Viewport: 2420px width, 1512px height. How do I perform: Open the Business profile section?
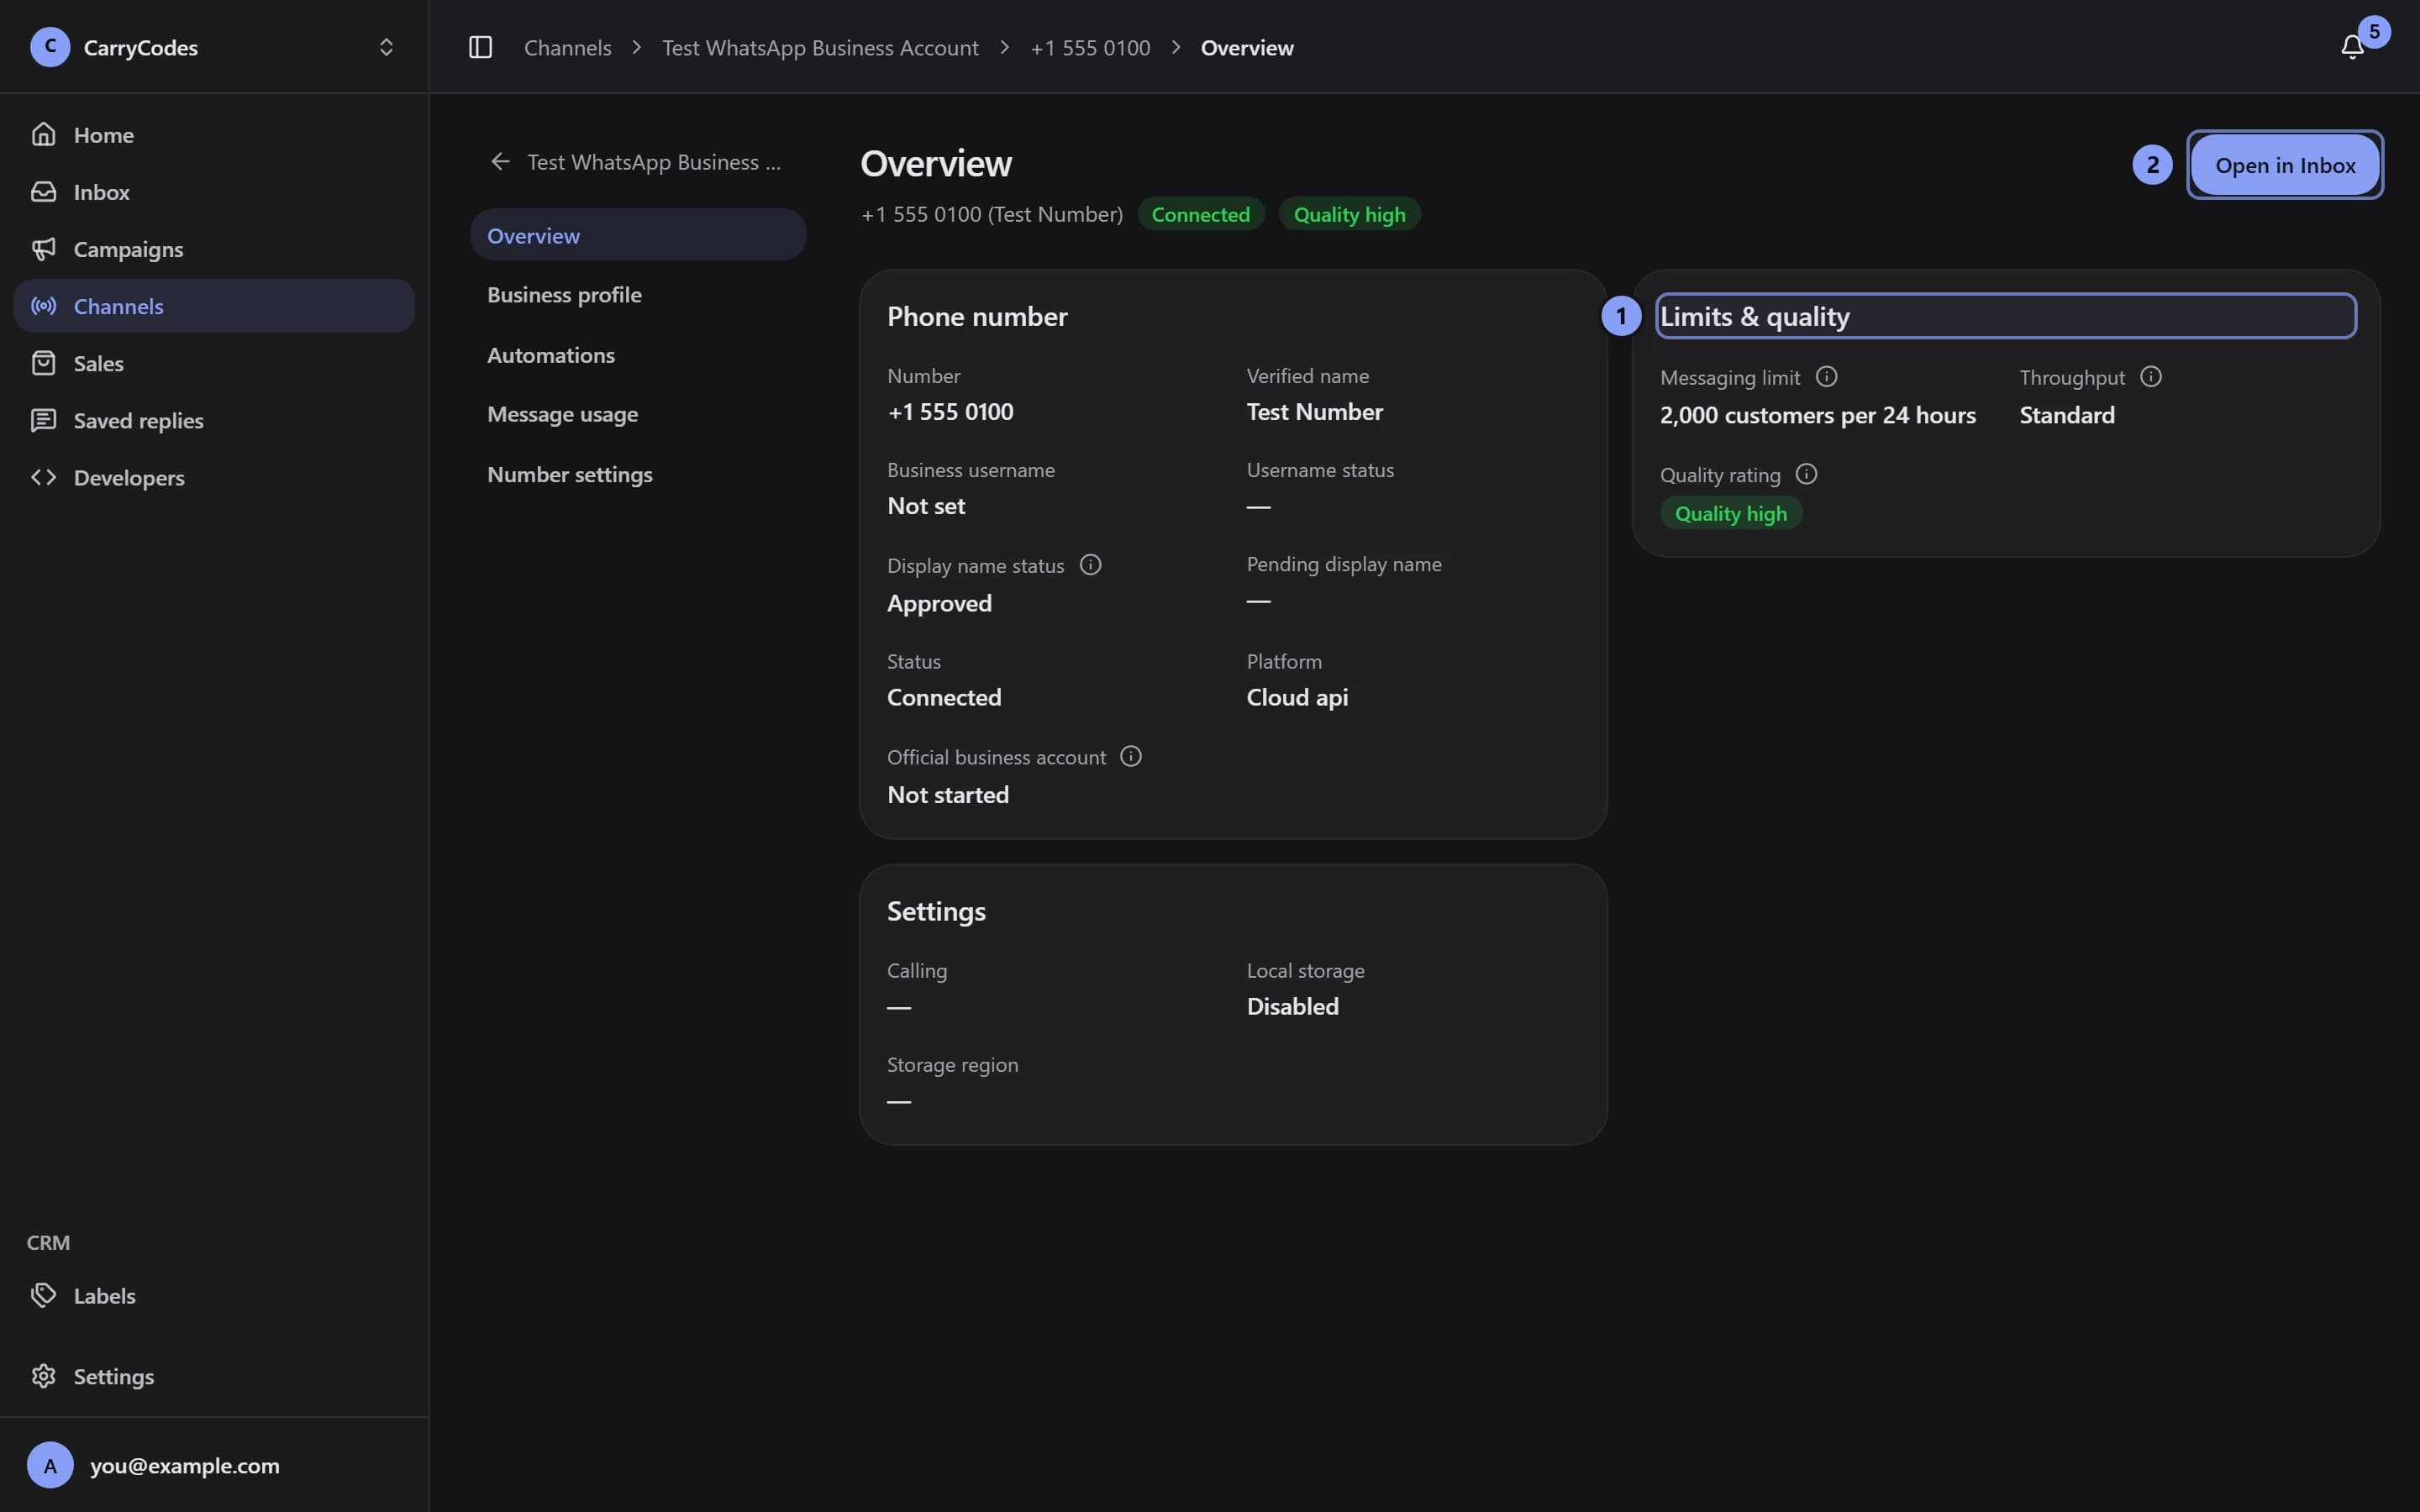pos(638,295)
